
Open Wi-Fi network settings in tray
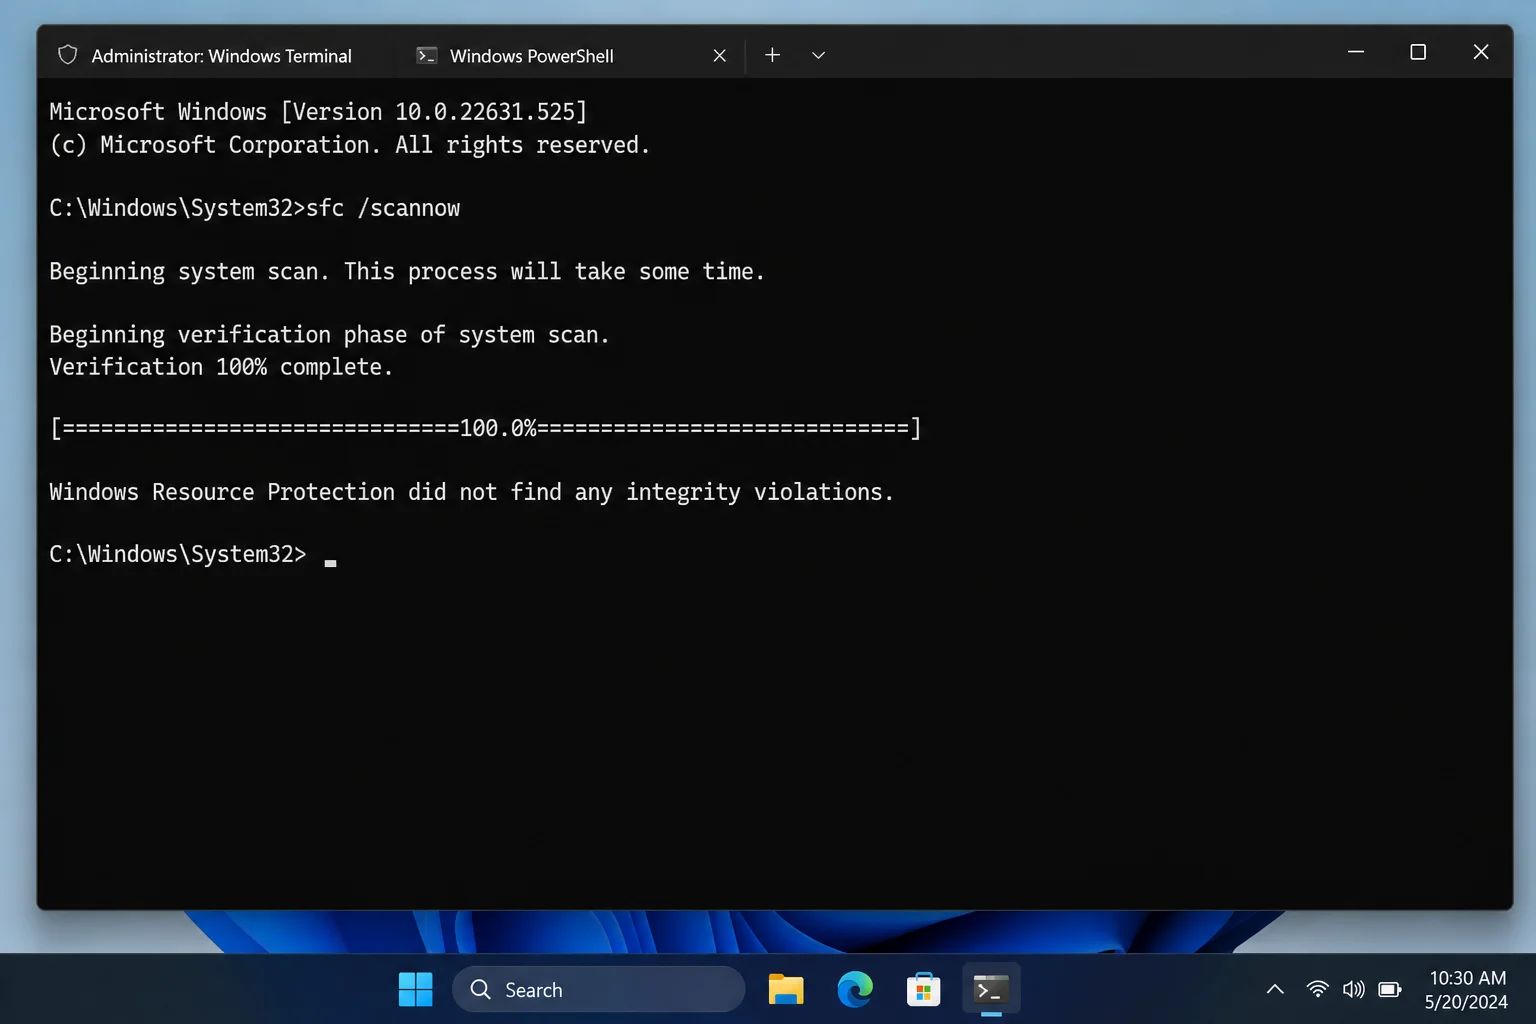click(x=1318, y=989)
